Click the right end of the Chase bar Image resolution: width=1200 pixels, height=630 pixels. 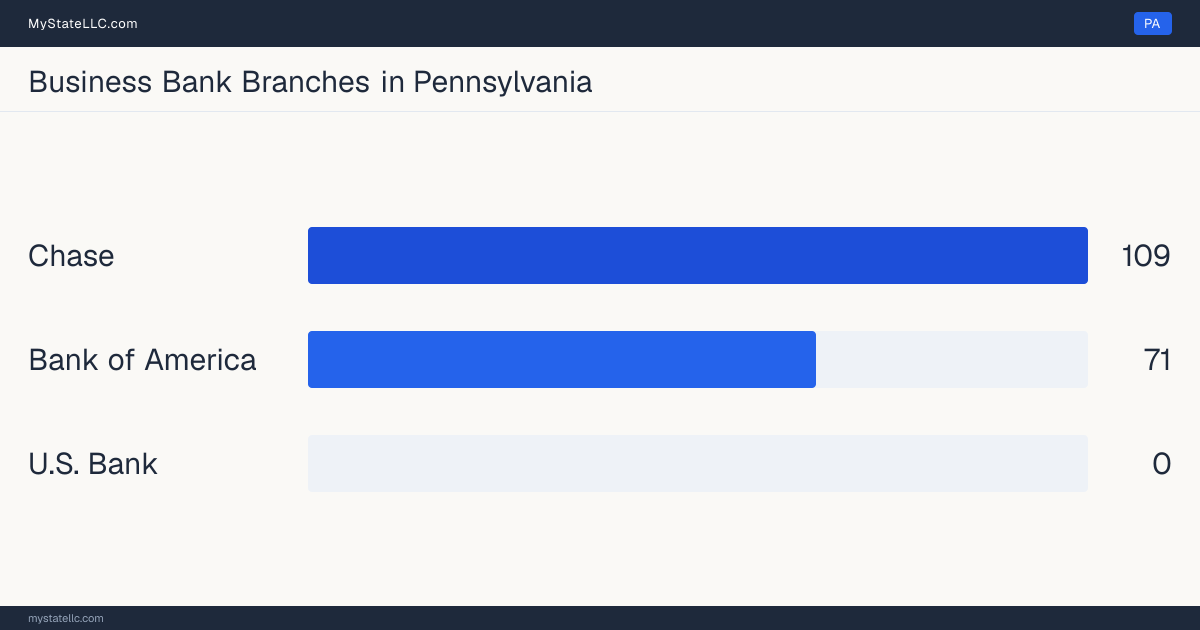point(1080,255)
